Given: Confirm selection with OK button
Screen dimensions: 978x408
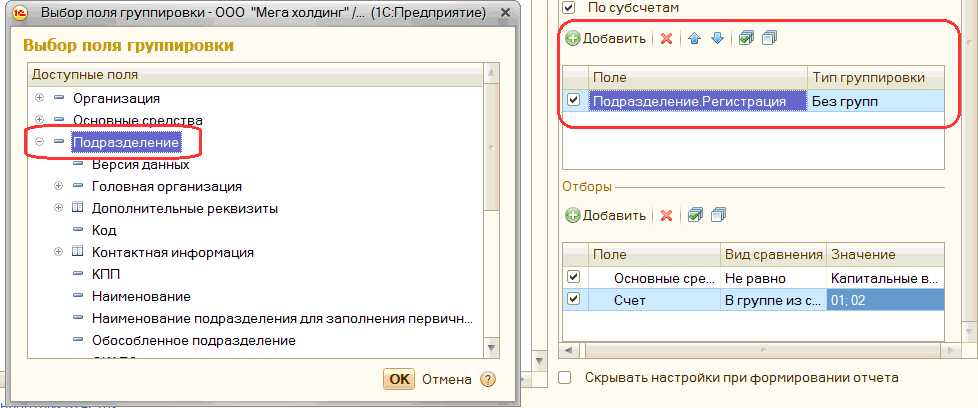Looking at the screenshot, I should [399, 379].
